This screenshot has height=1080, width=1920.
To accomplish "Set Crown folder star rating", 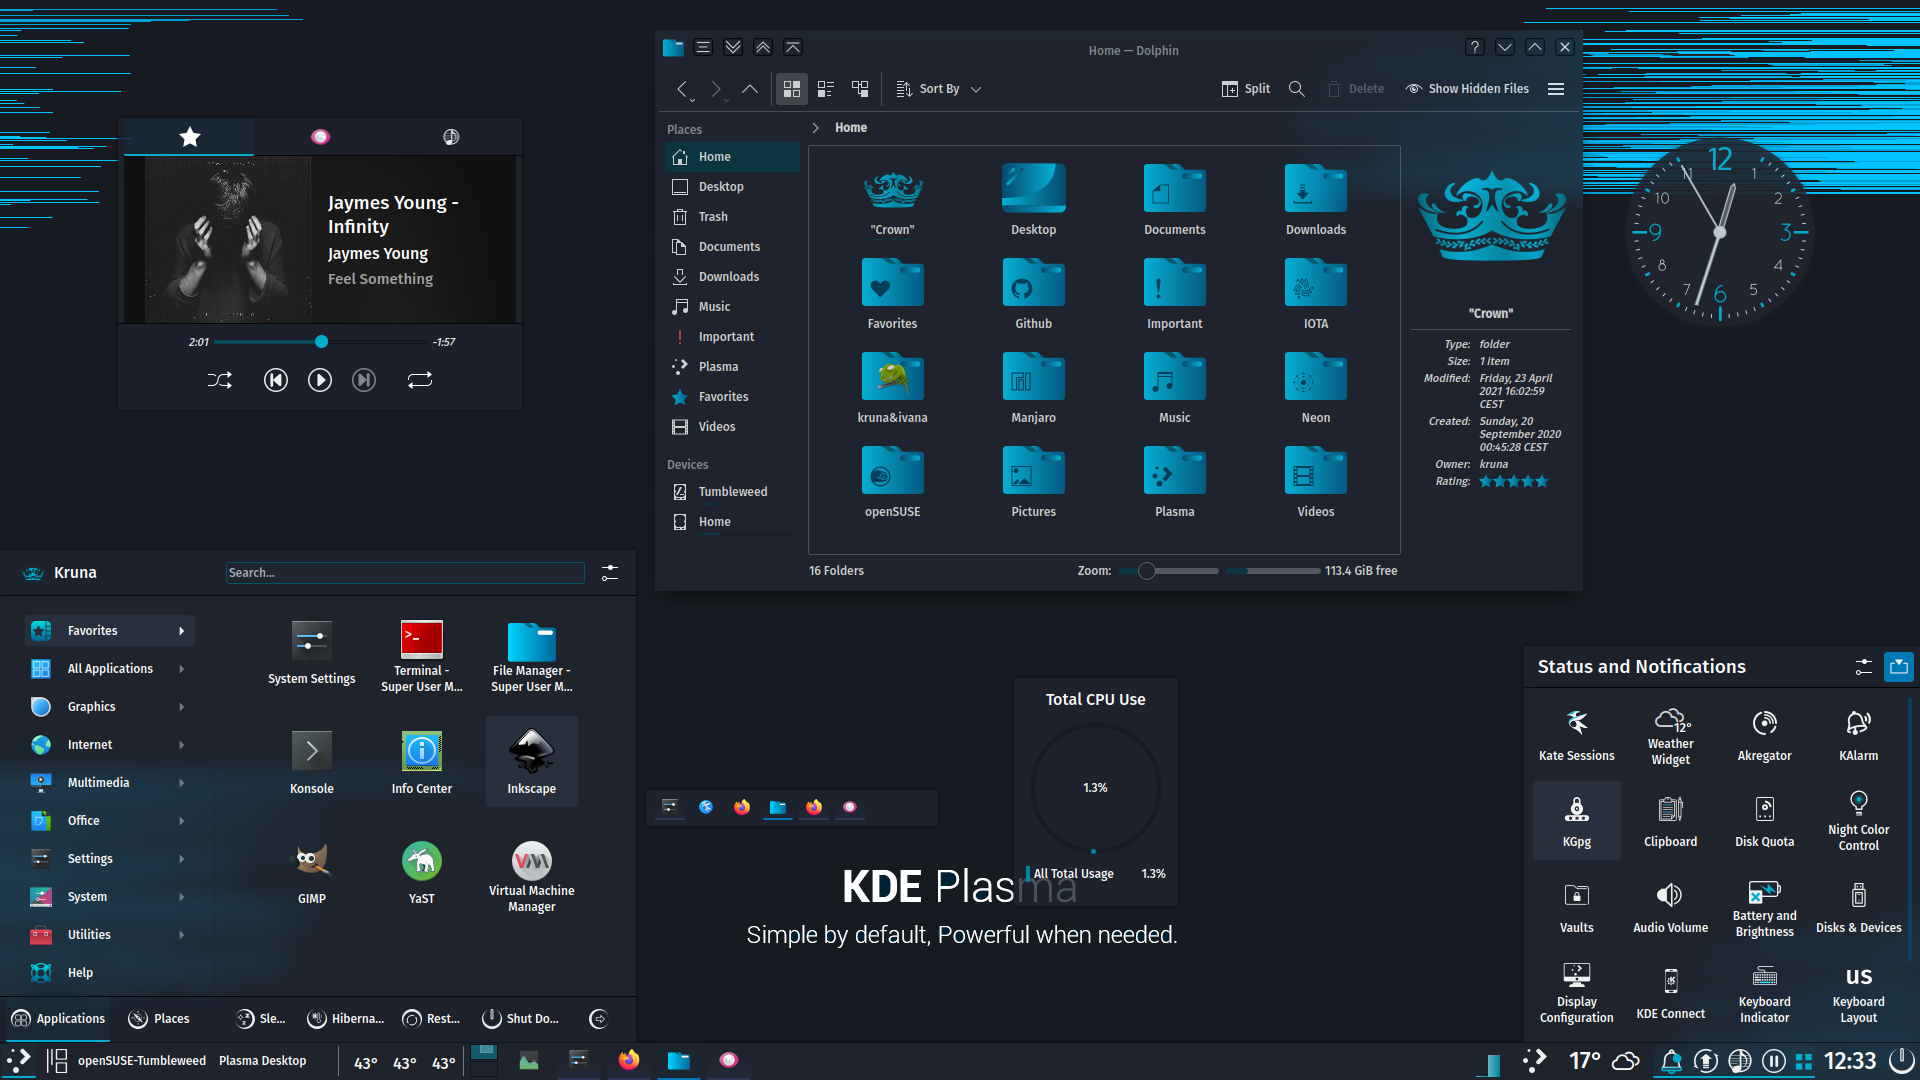I will tap(1513, 482).
